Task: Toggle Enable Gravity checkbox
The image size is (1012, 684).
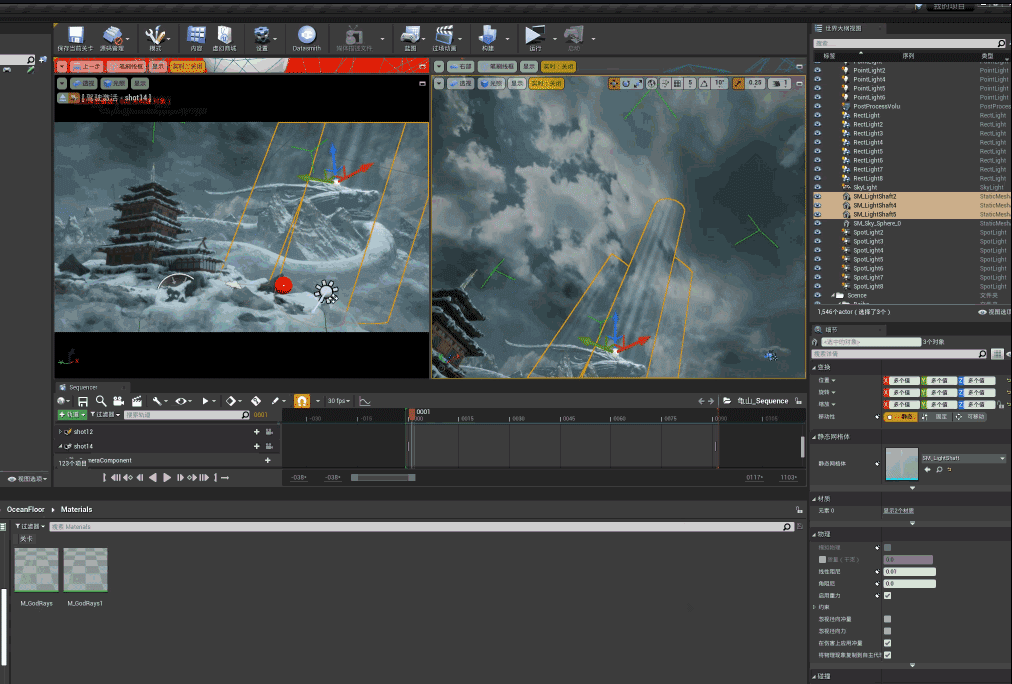Action: (887, 595)
